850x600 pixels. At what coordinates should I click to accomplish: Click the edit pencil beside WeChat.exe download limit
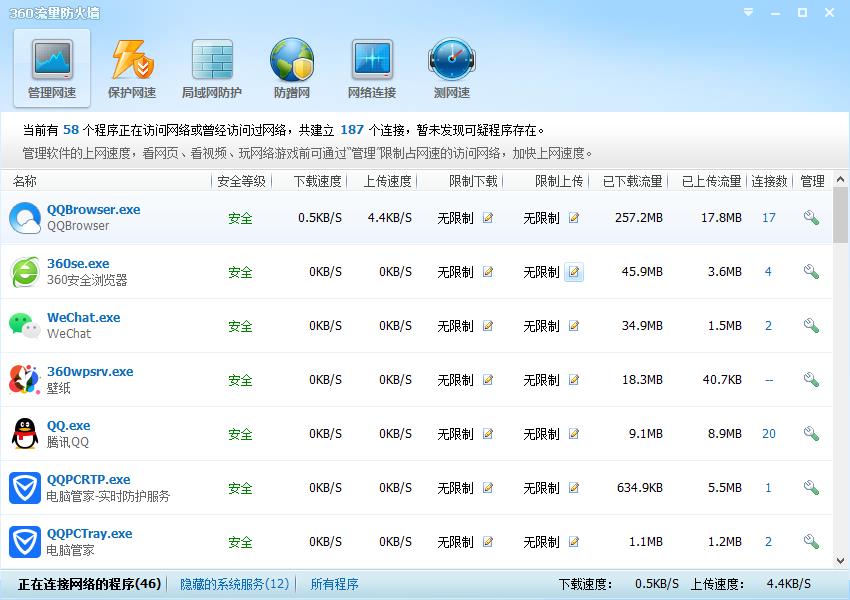(x=487, y=325)
